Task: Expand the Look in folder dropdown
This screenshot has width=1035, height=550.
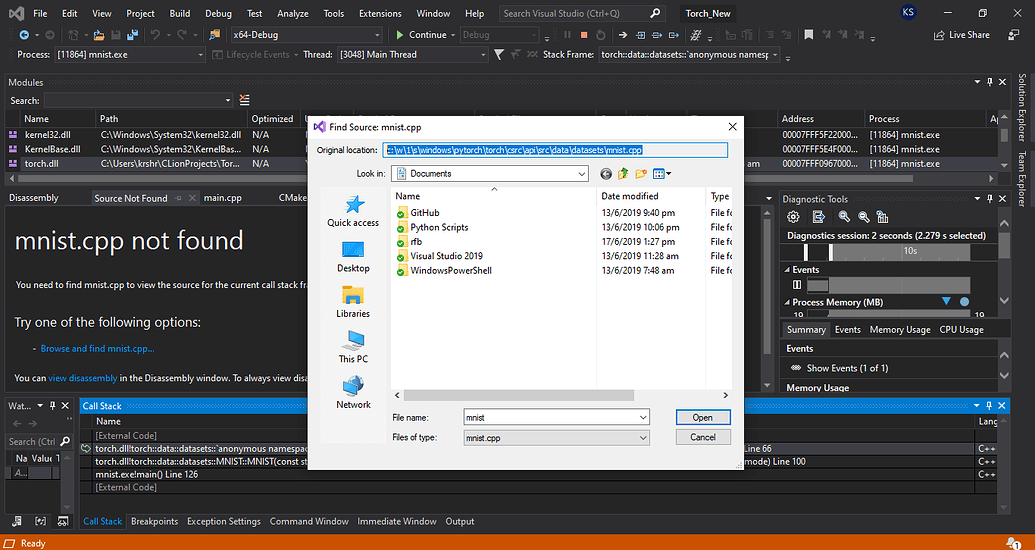Action: 581,174
